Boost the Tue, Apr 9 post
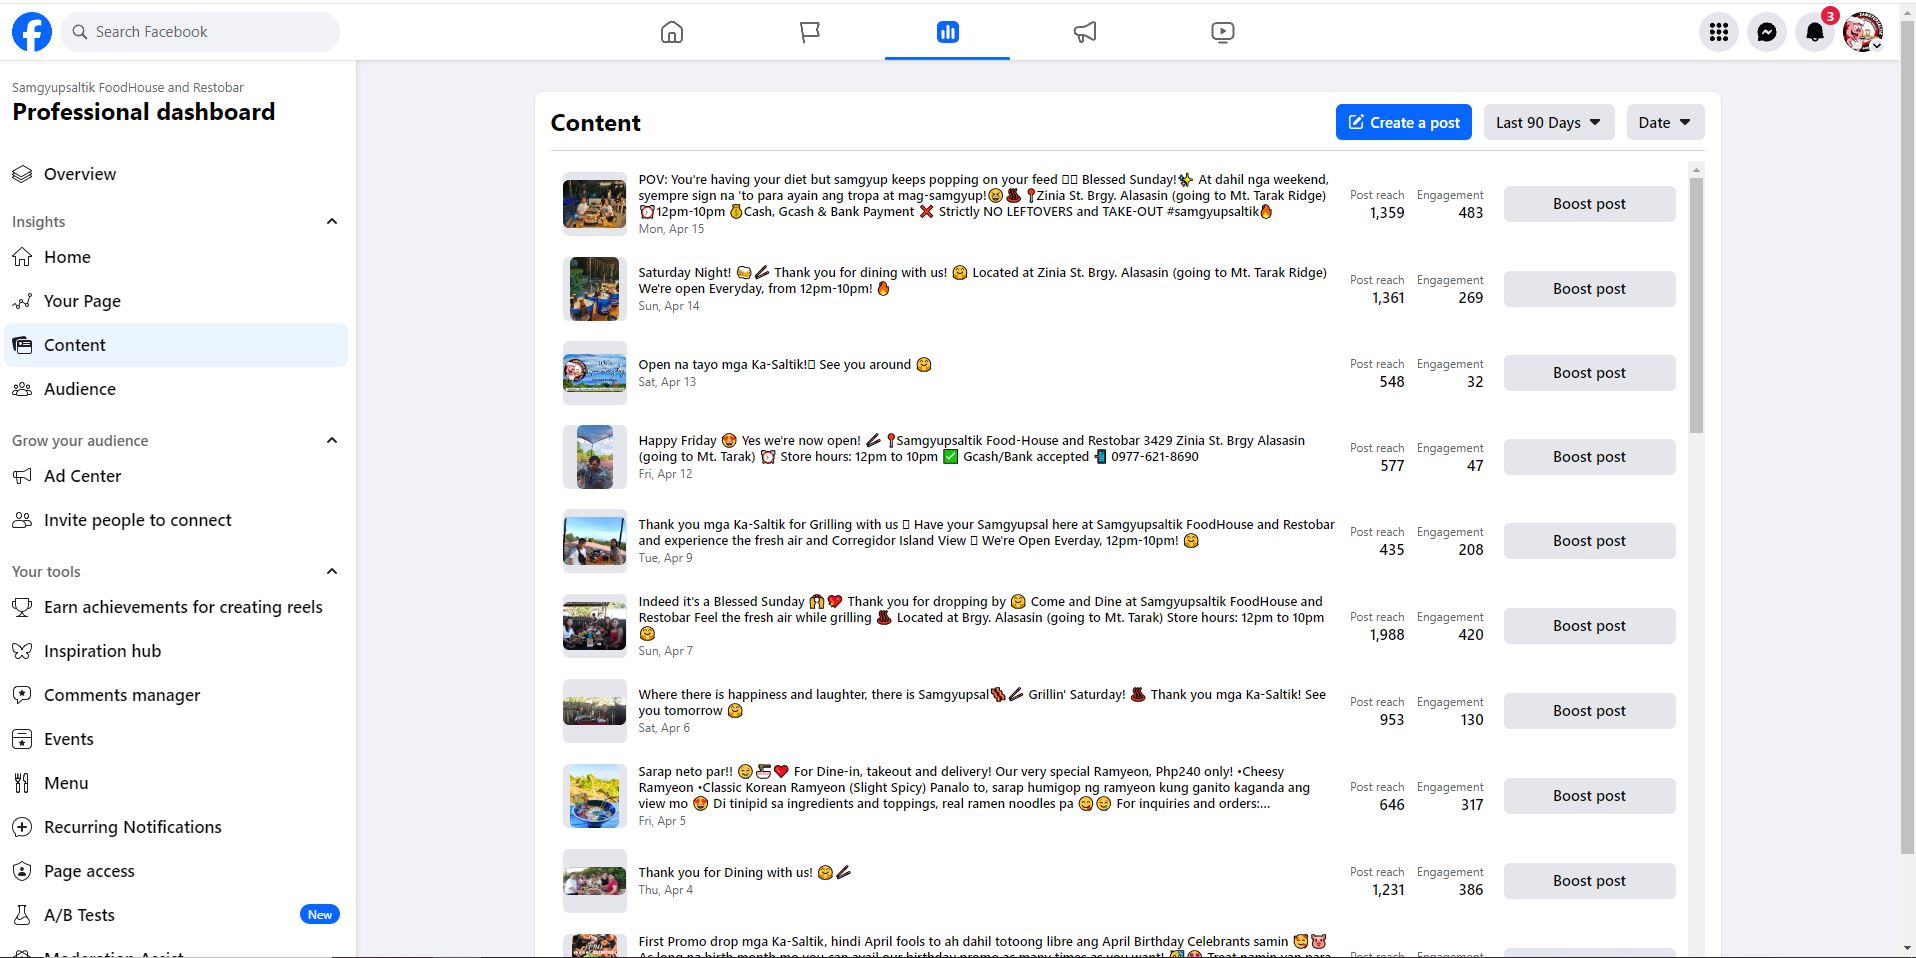The width and height of the screenshot is (1916, 958). pos(1590,541)
